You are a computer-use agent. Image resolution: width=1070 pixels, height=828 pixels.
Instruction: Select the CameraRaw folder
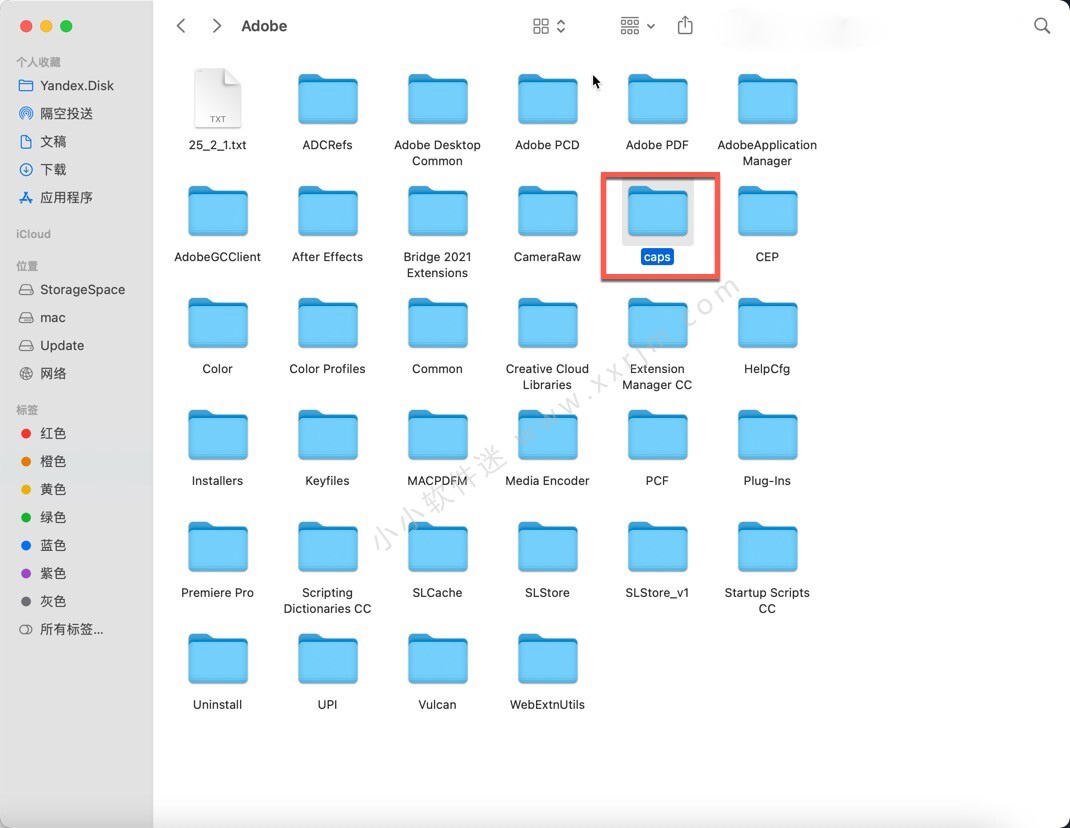pyautogui.click(x=547, y=211)
